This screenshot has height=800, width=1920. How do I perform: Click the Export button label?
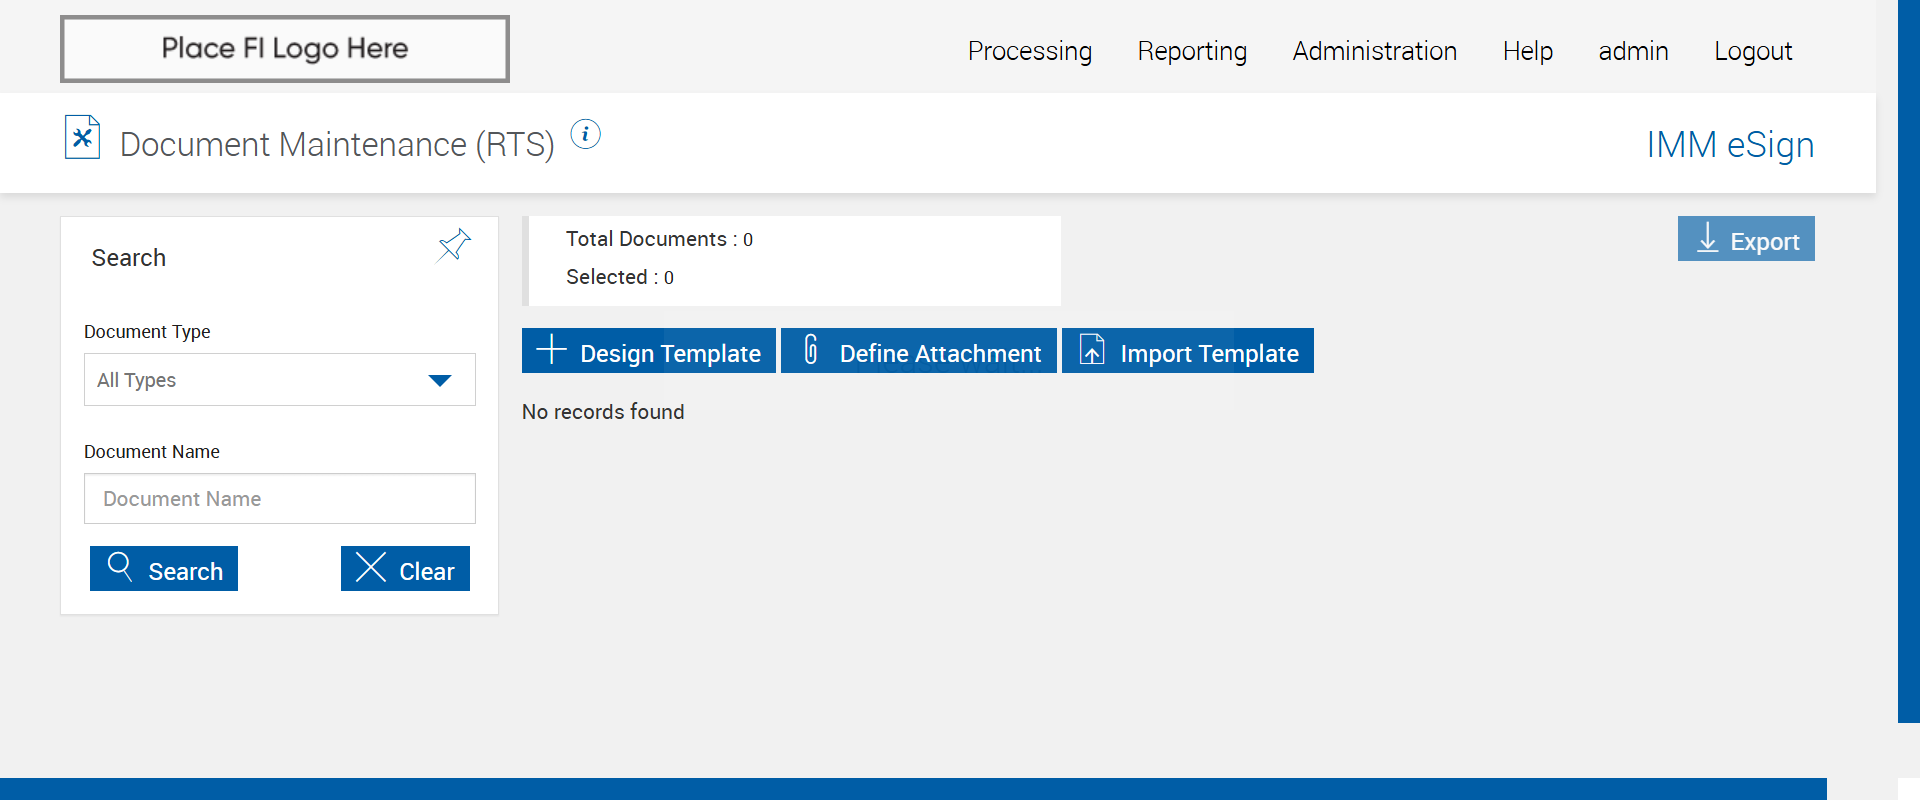[1764, 242]
